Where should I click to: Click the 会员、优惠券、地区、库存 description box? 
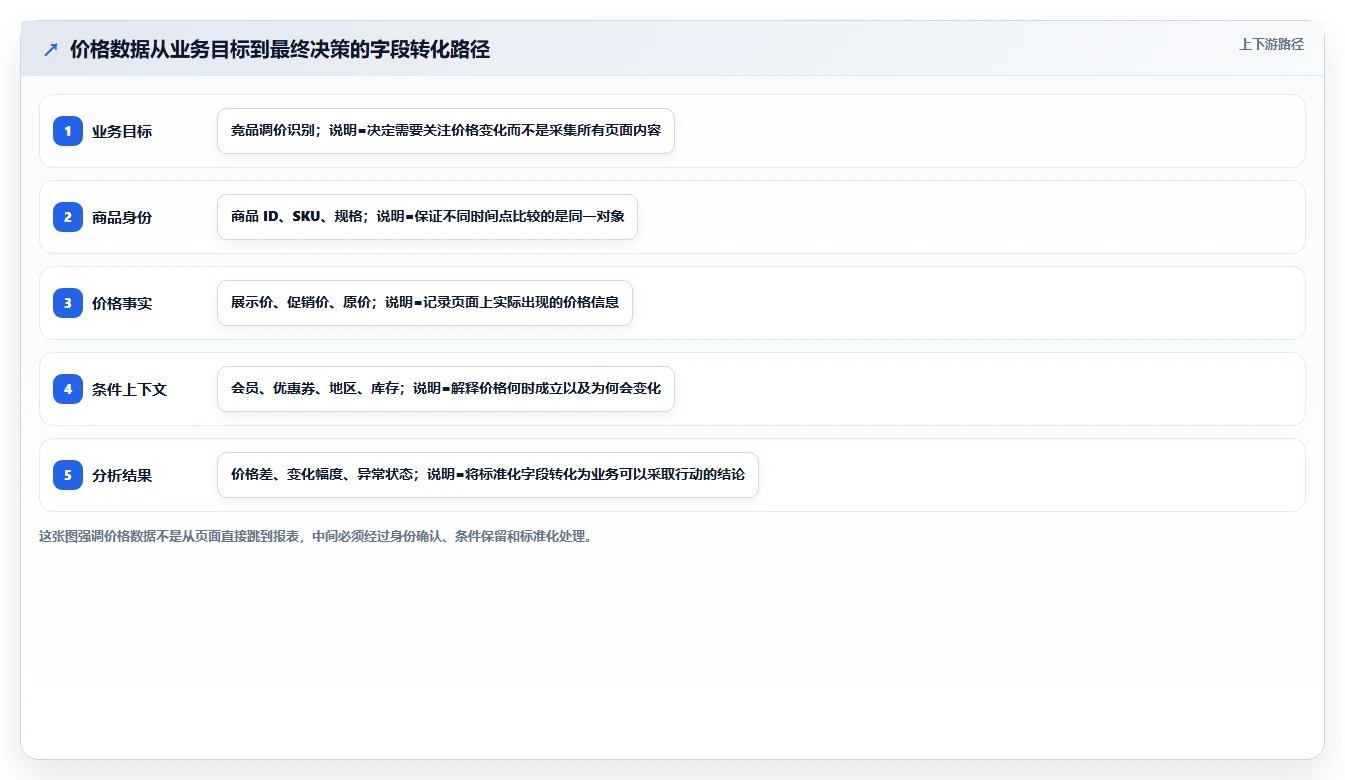[446, 389]
